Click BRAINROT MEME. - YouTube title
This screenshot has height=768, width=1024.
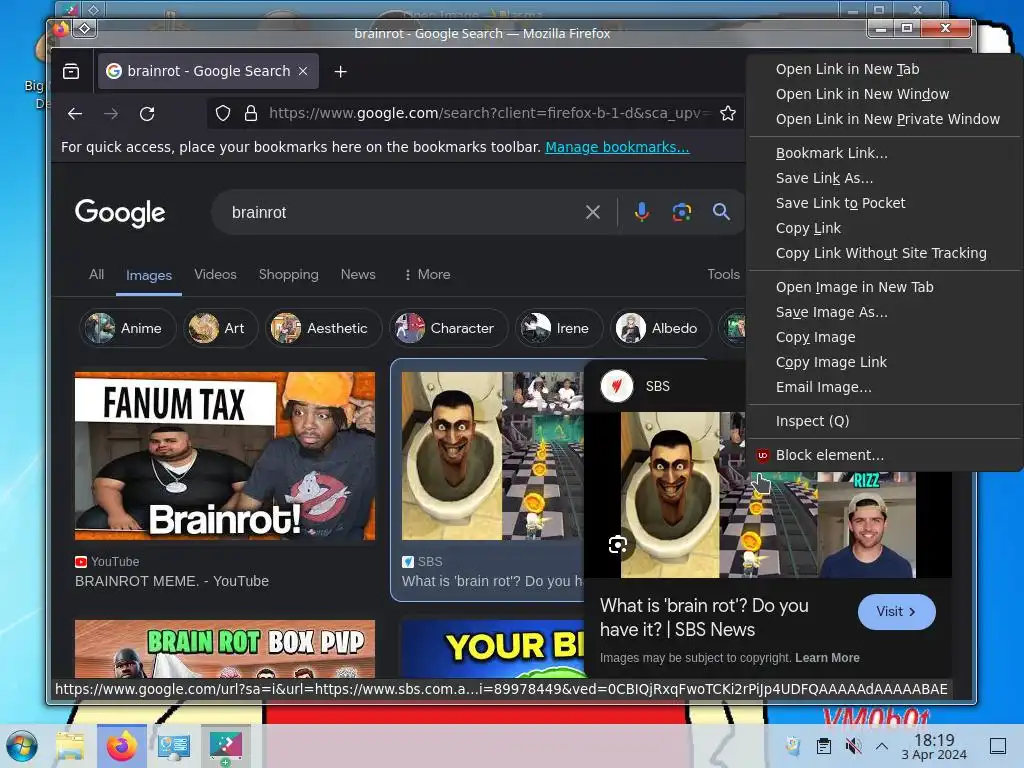tap(172, 581)
